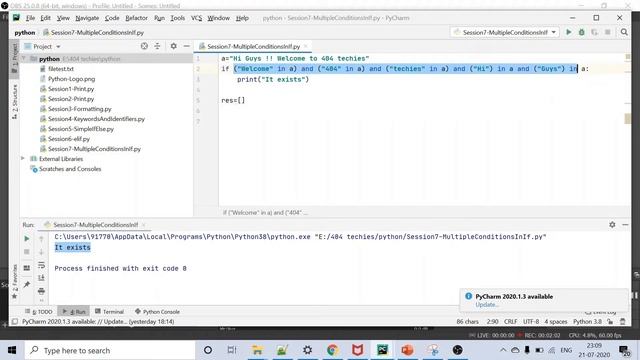The height and width of the screenshot is (360, 640).
Task: Click locate file target icon in Project panel
Action: pyautogui.click(x=144, y=46)
